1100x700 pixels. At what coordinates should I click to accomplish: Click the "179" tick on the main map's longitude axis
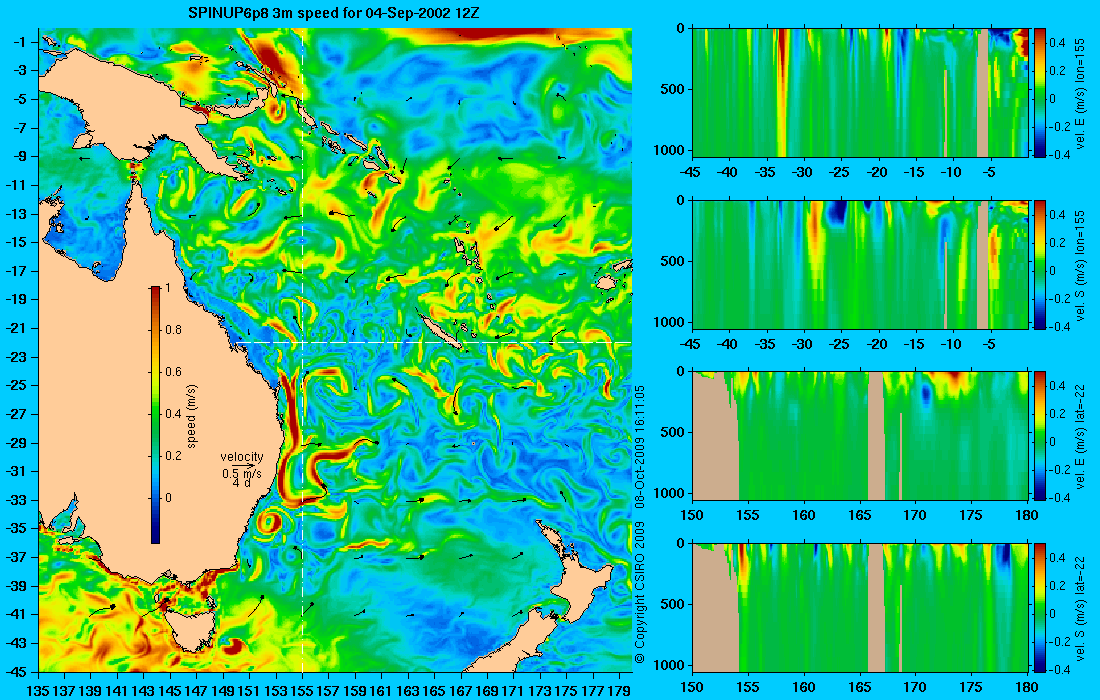(619, 690)
